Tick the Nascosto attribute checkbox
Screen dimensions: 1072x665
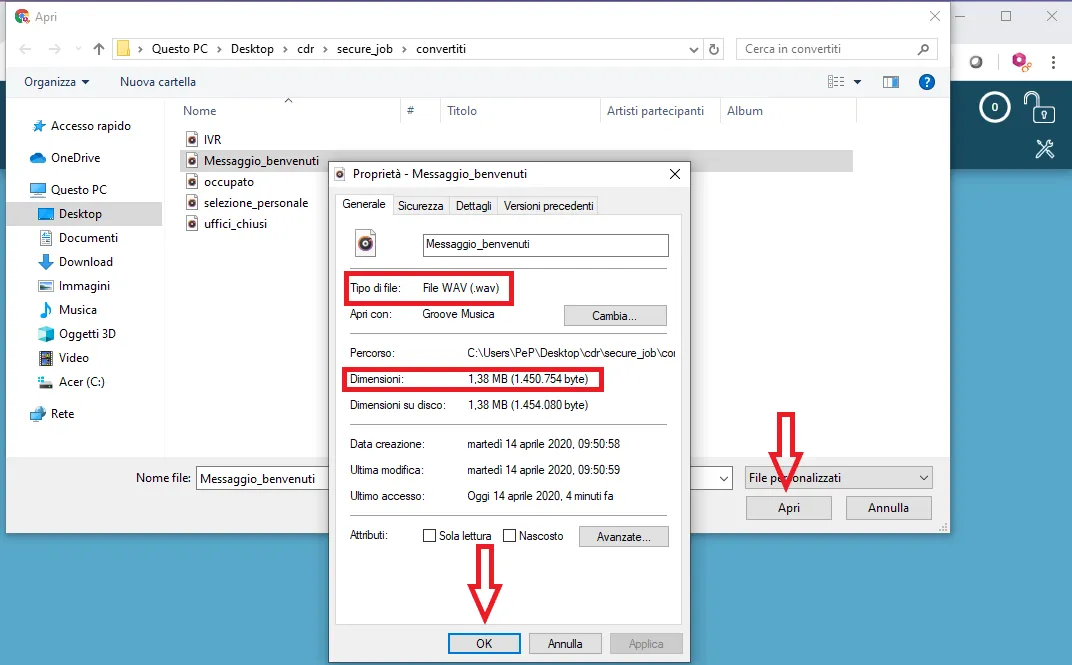[509, 536]
